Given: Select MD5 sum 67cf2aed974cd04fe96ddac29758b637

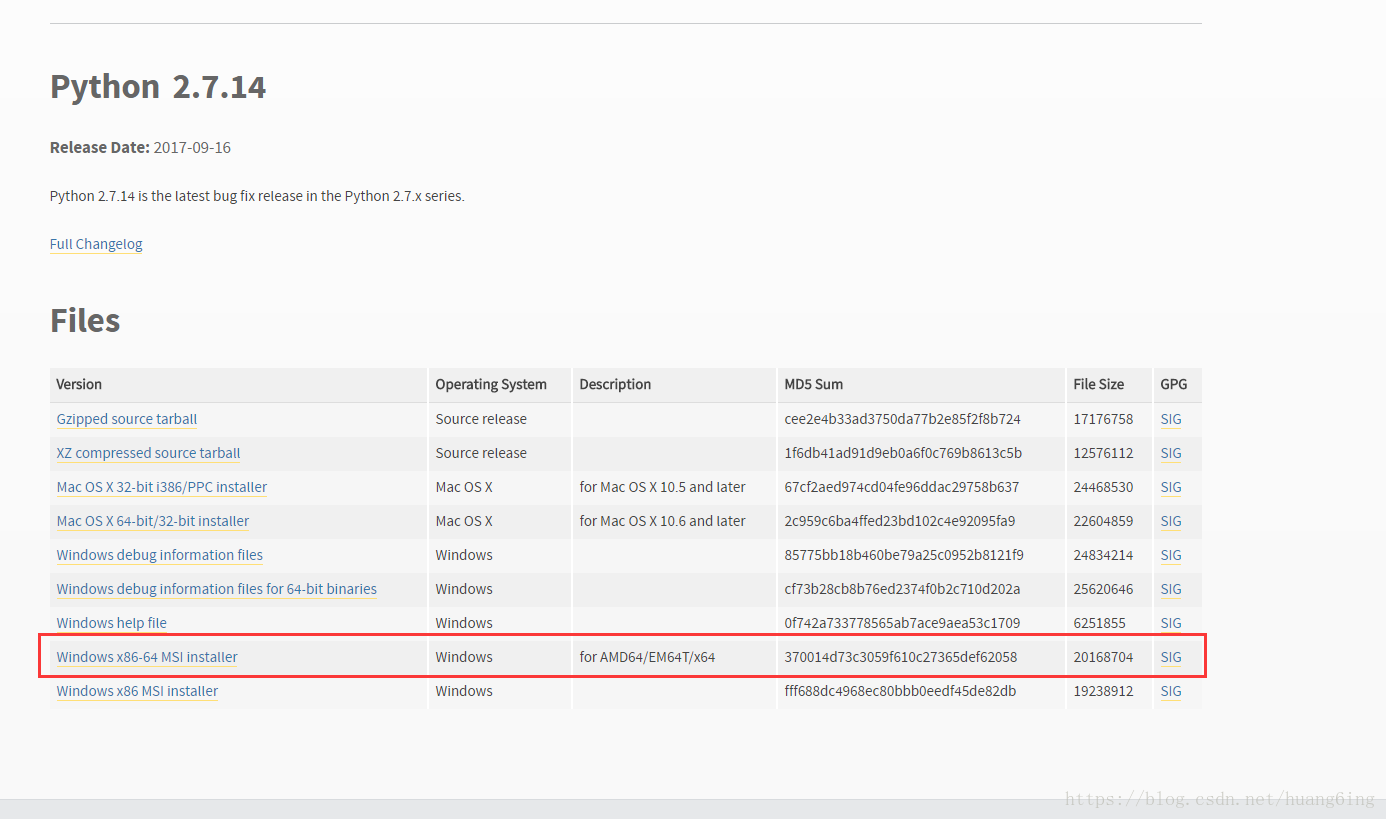Looking at the screenshot, I should tap(902, 487).
